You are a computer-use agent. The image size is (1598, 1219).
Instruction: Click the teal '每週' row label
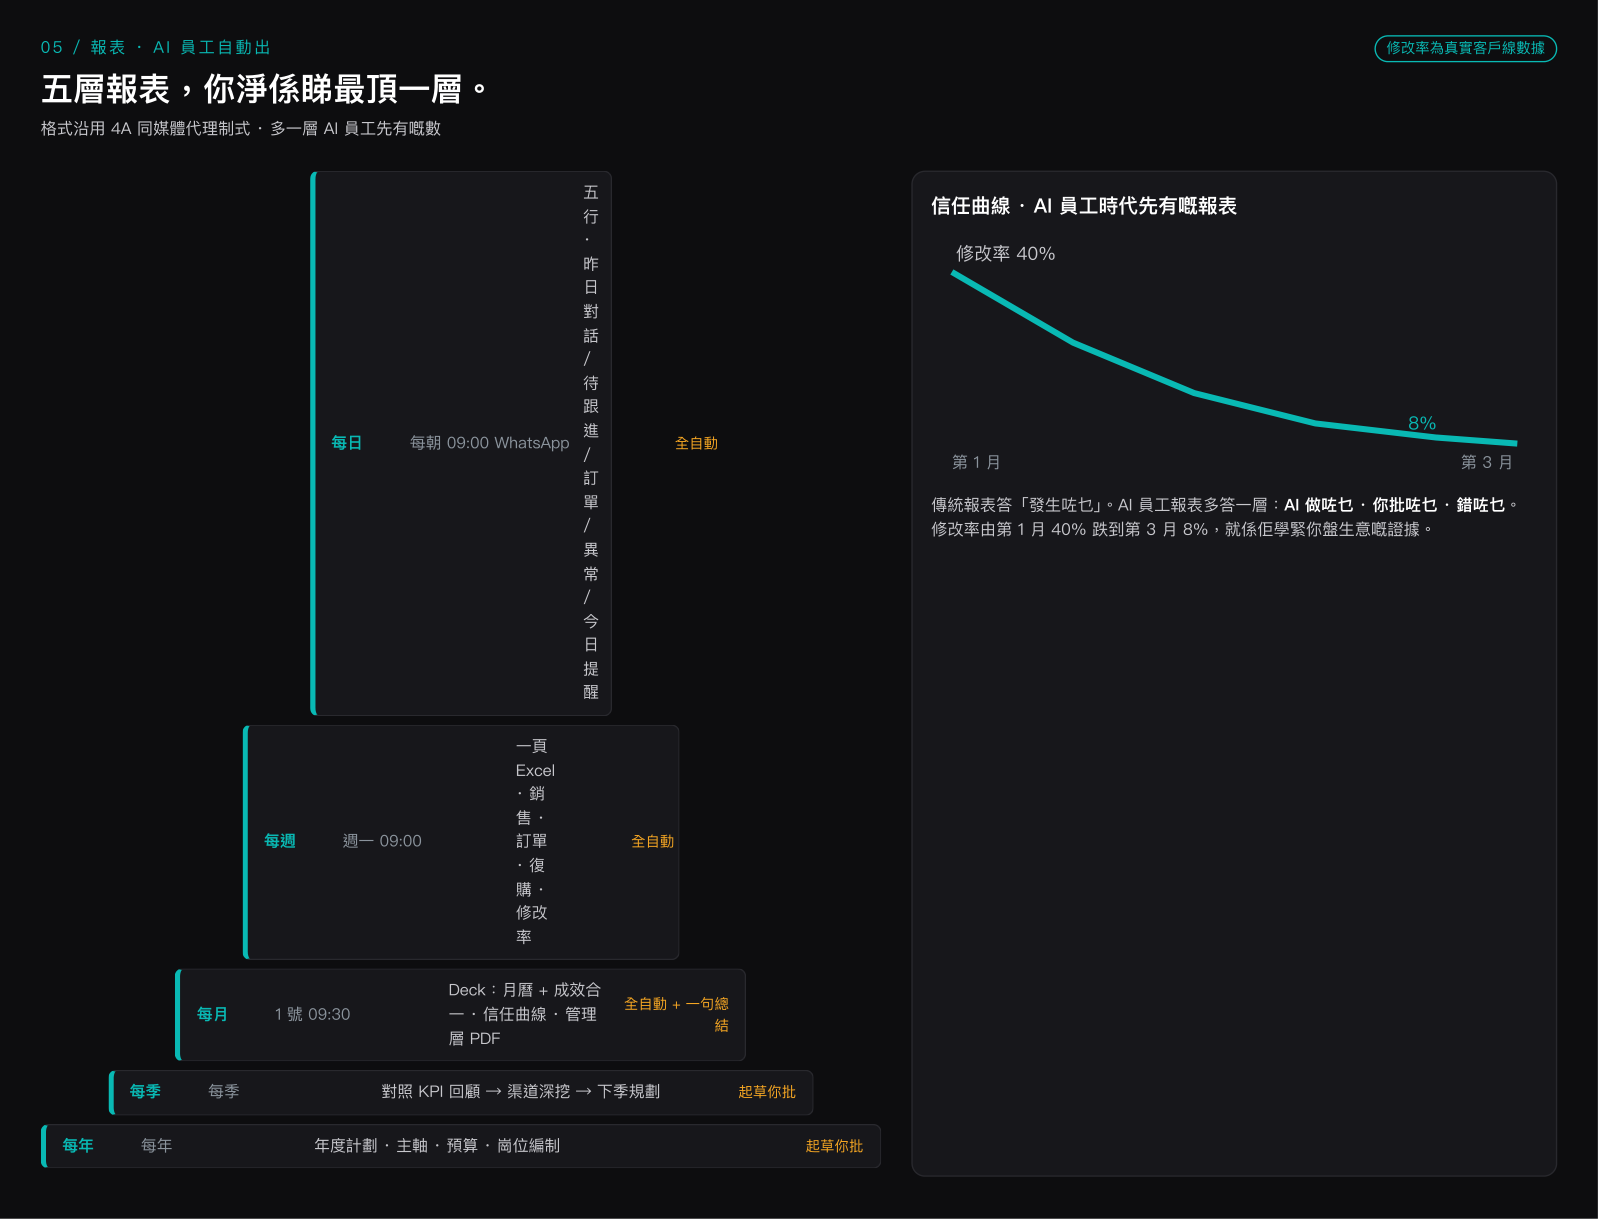coord(280,841)
